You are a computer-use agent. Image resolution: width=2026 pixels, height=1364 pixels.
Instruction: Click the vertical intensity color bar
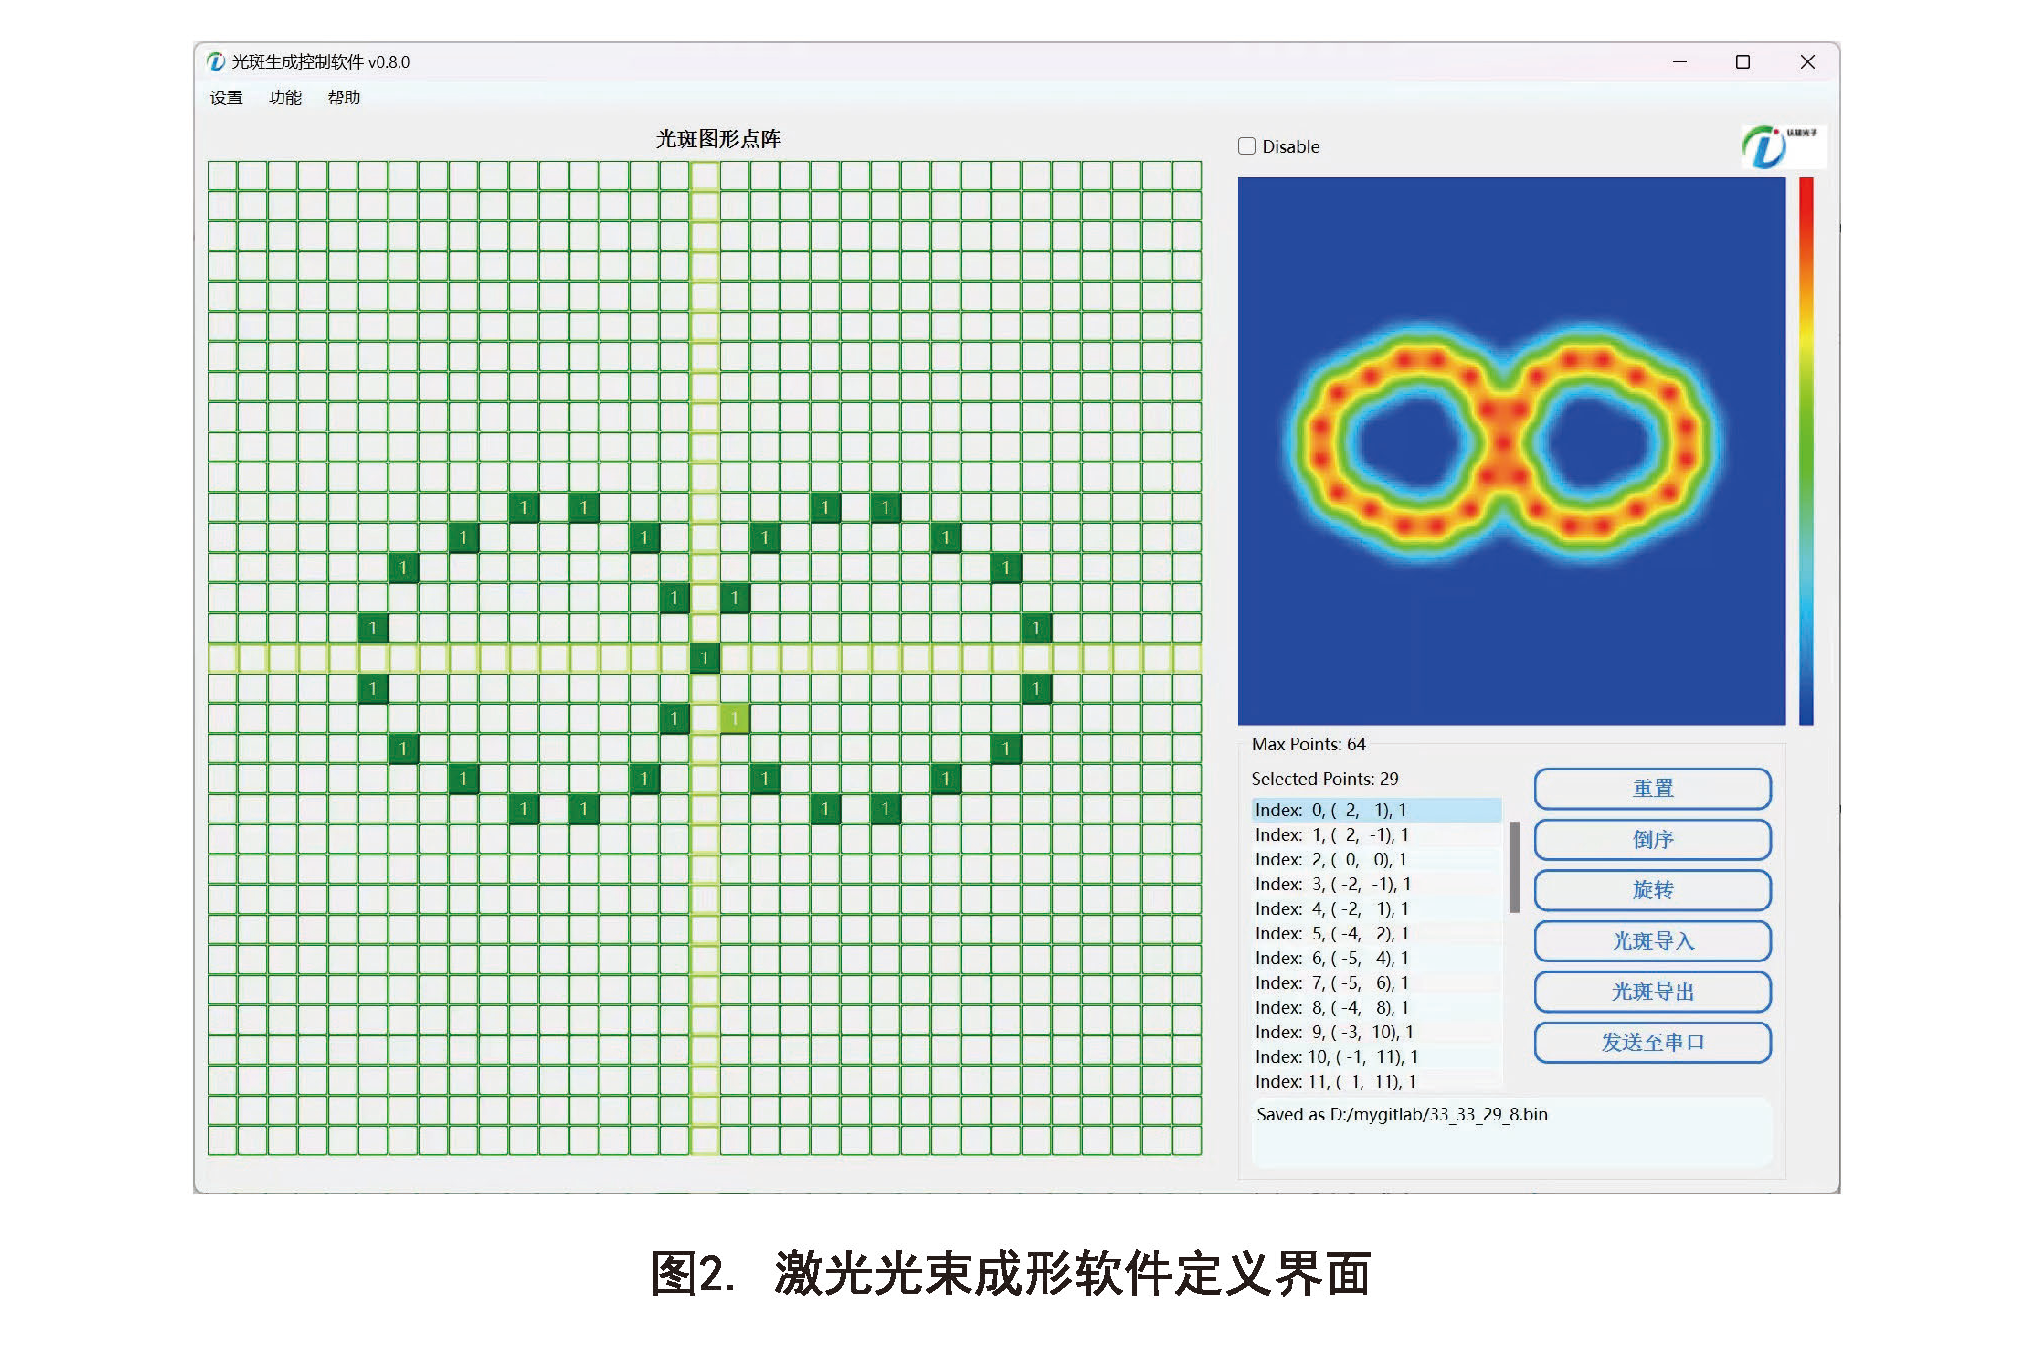[x=1806, y=450]
